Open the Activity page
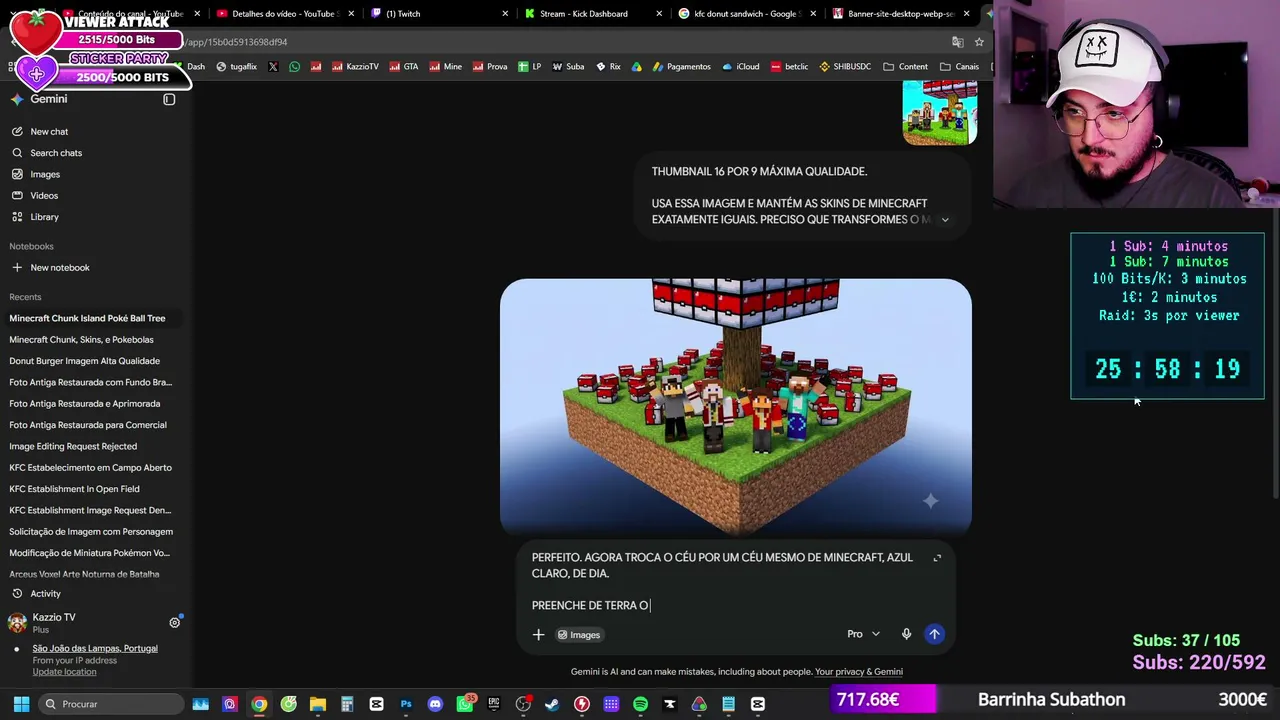 pos(45,594)
